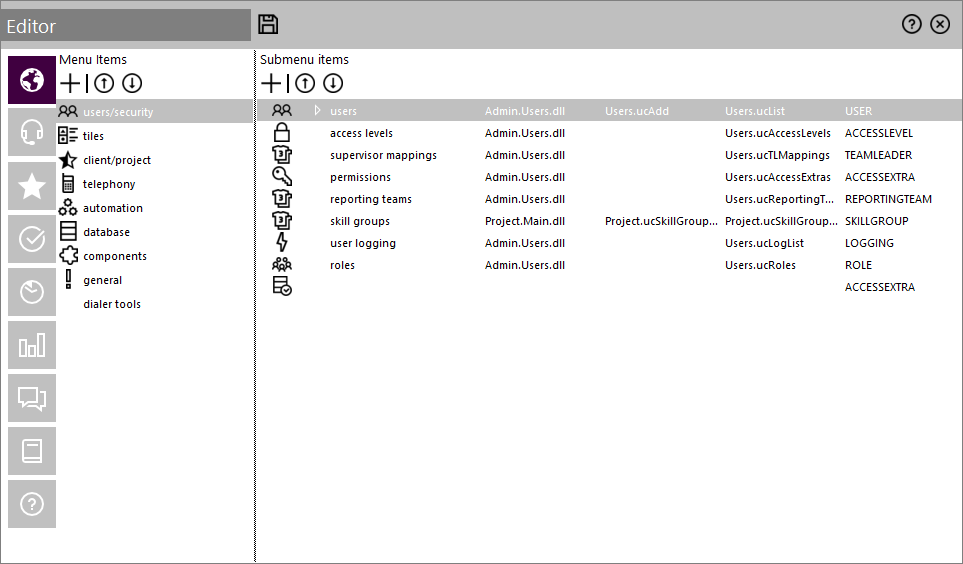Add a new submenu item with plus
The image size is (963, 564).
[x=271, y=83]
